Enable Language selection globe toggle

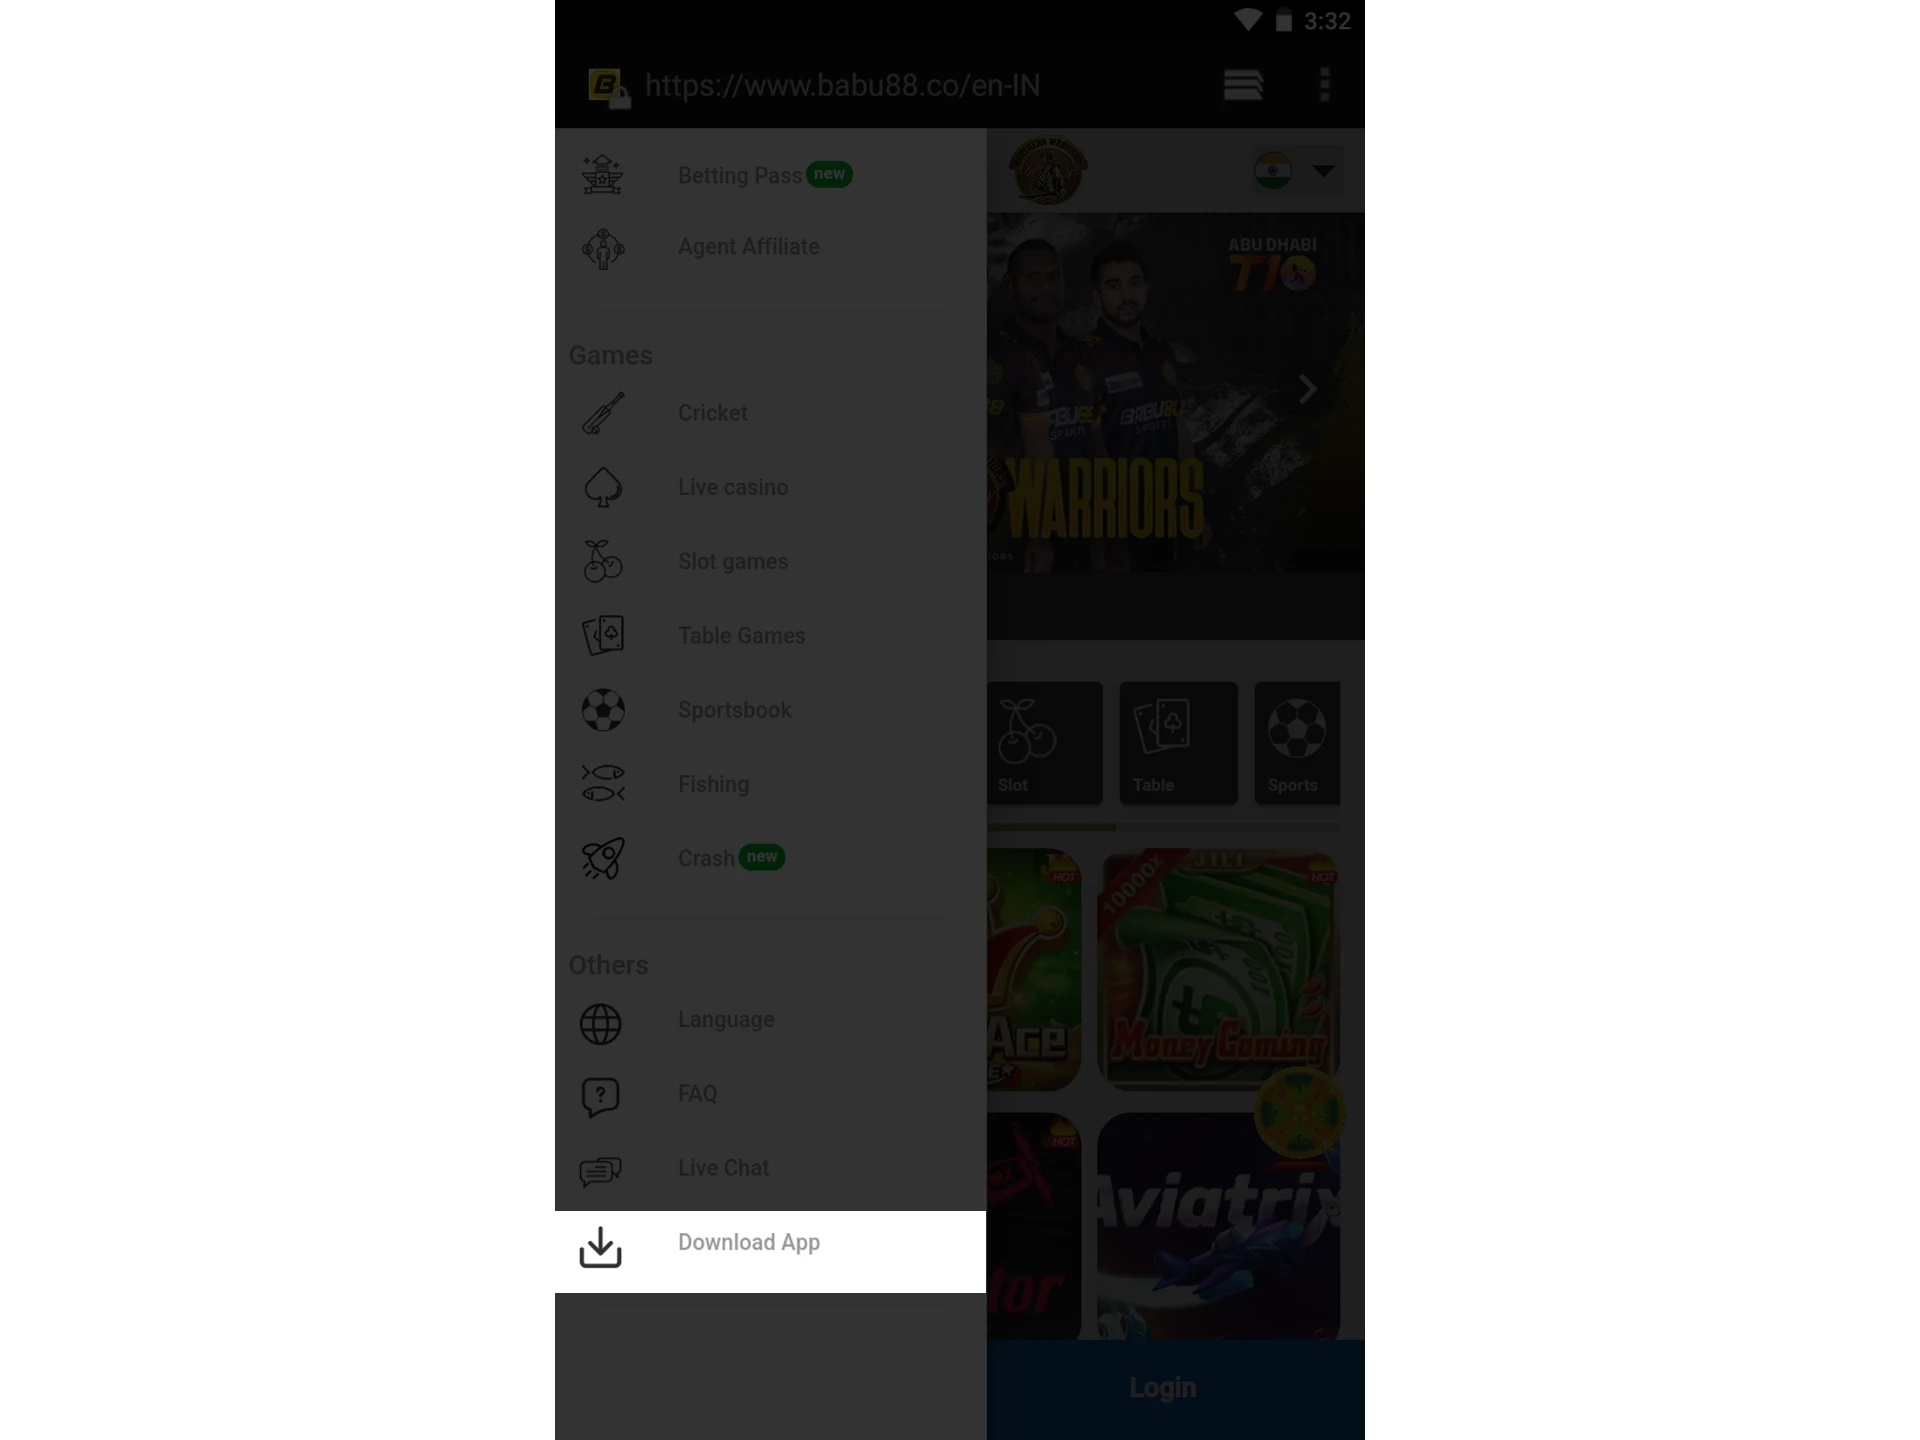[x=600, y=1019]
